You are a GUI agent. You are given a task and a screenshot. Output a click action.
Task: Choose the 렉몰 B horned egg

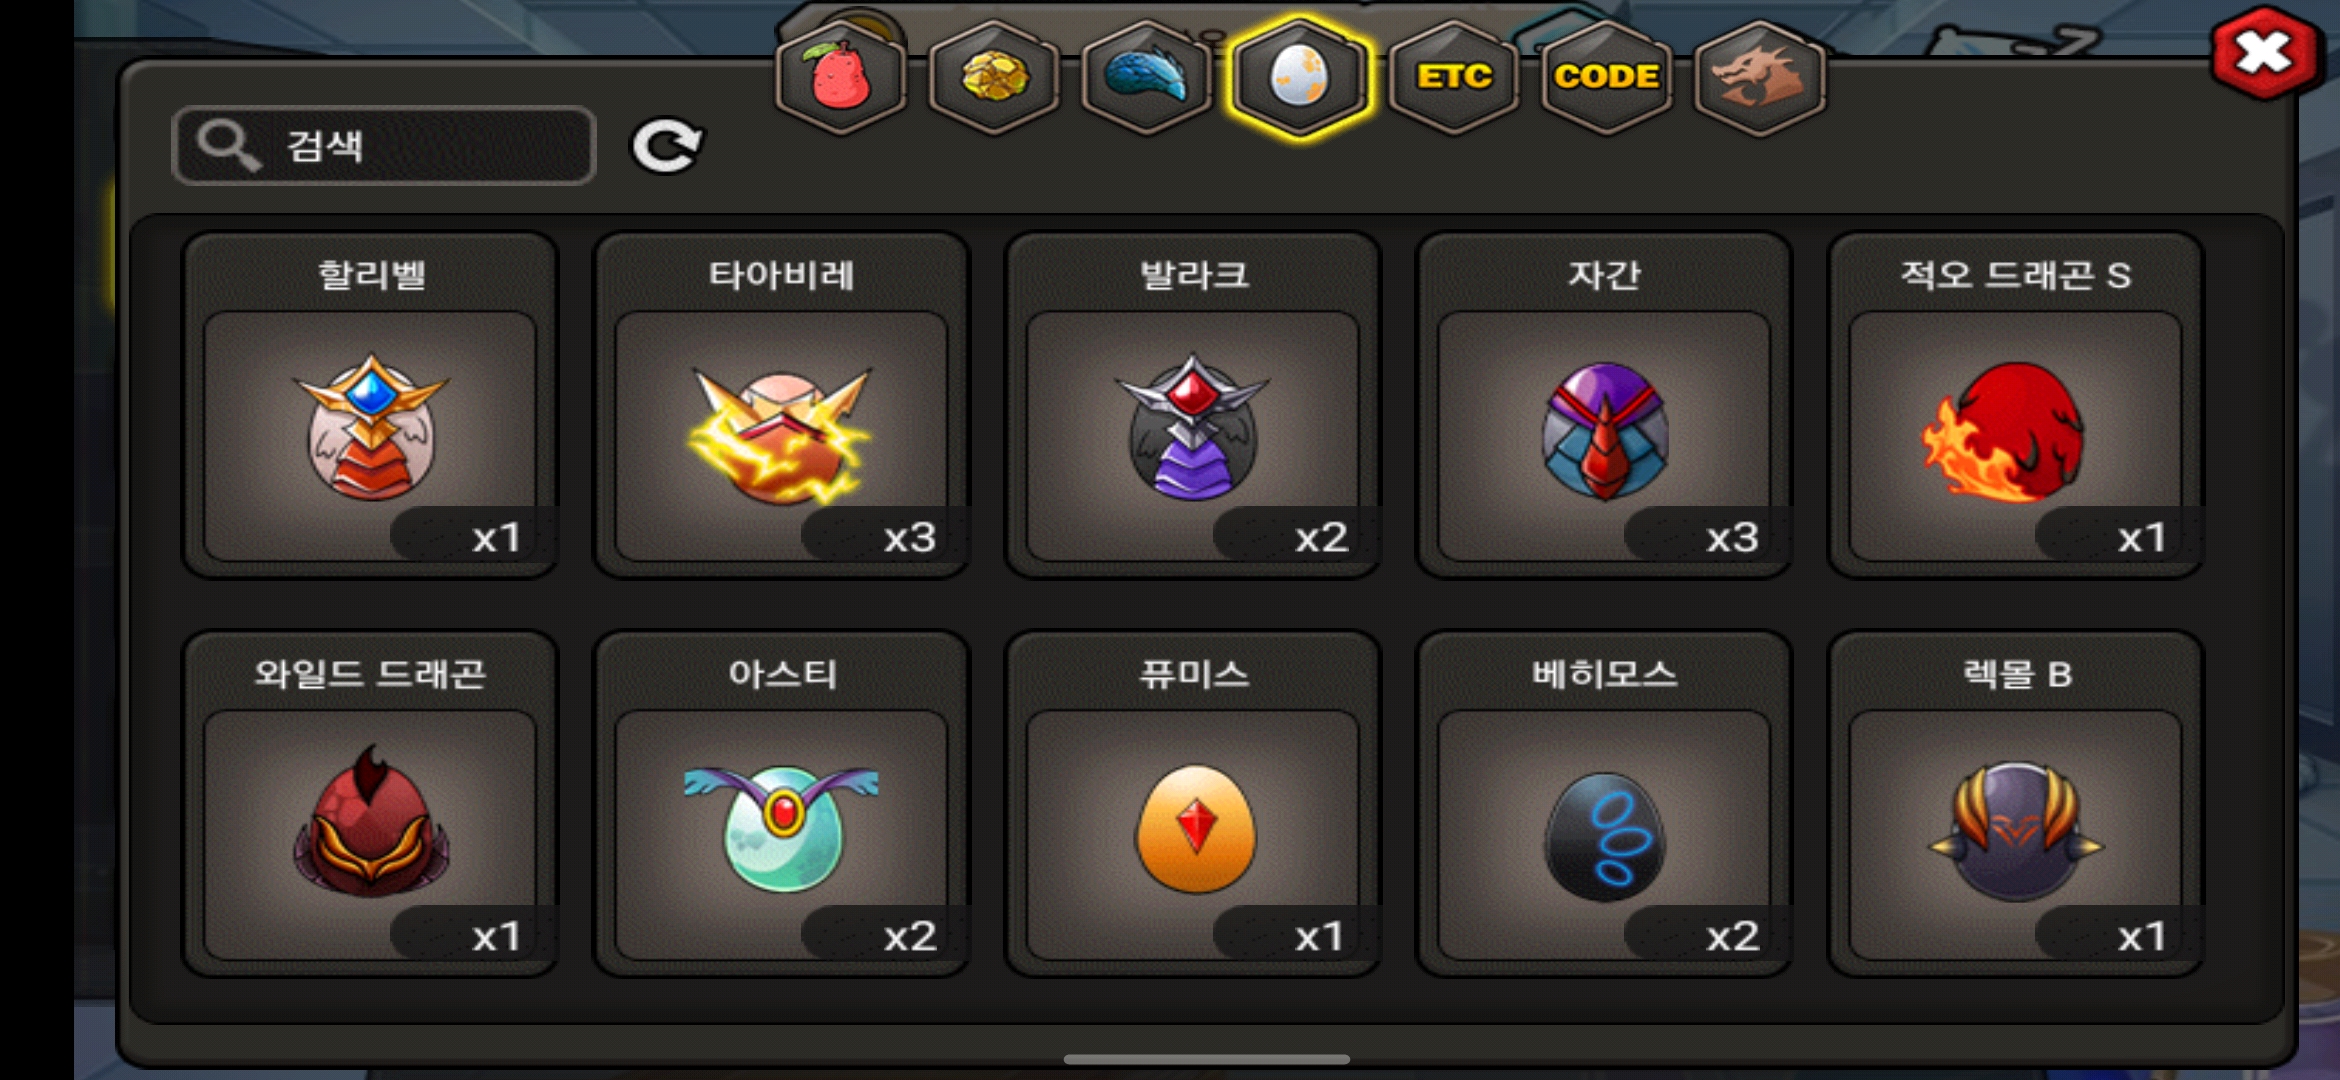tap(2016, 804)
